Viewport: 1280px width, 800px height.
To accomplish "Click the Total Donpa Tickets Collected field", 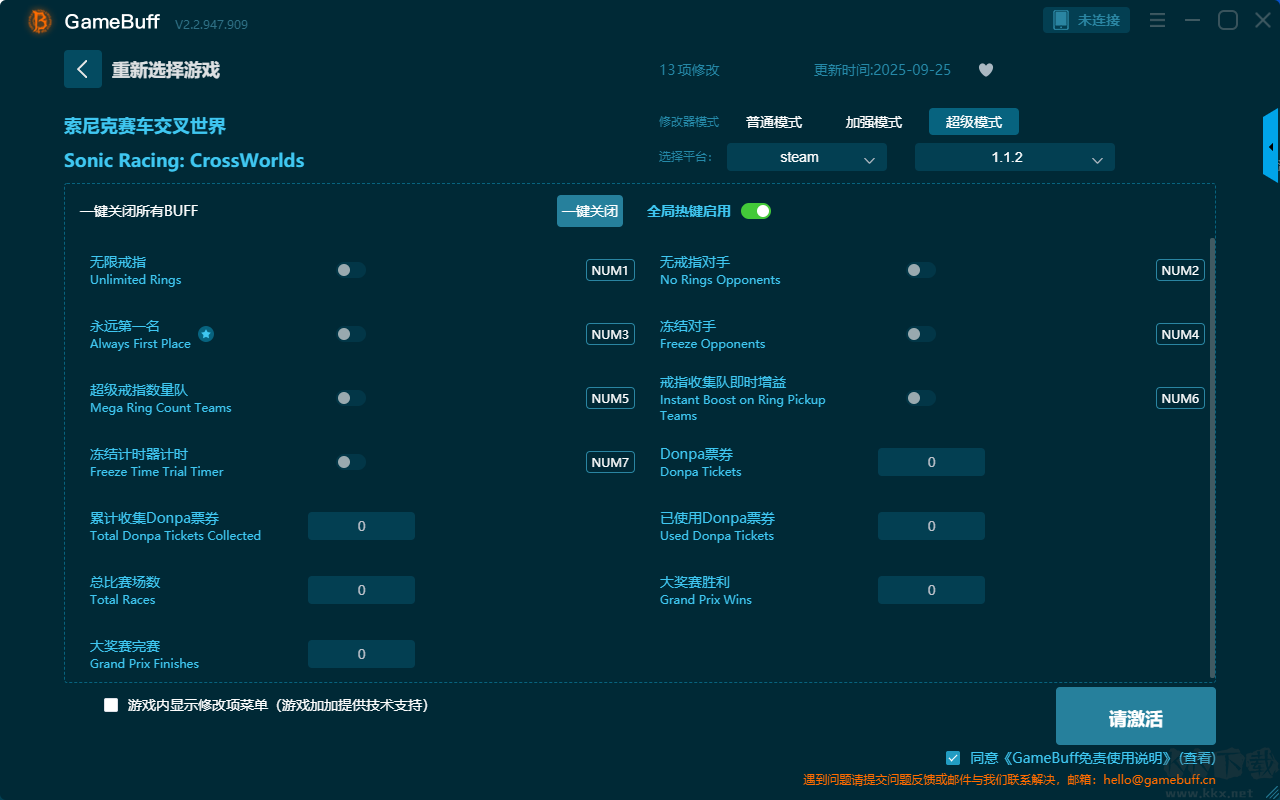I will click(361, 526).
